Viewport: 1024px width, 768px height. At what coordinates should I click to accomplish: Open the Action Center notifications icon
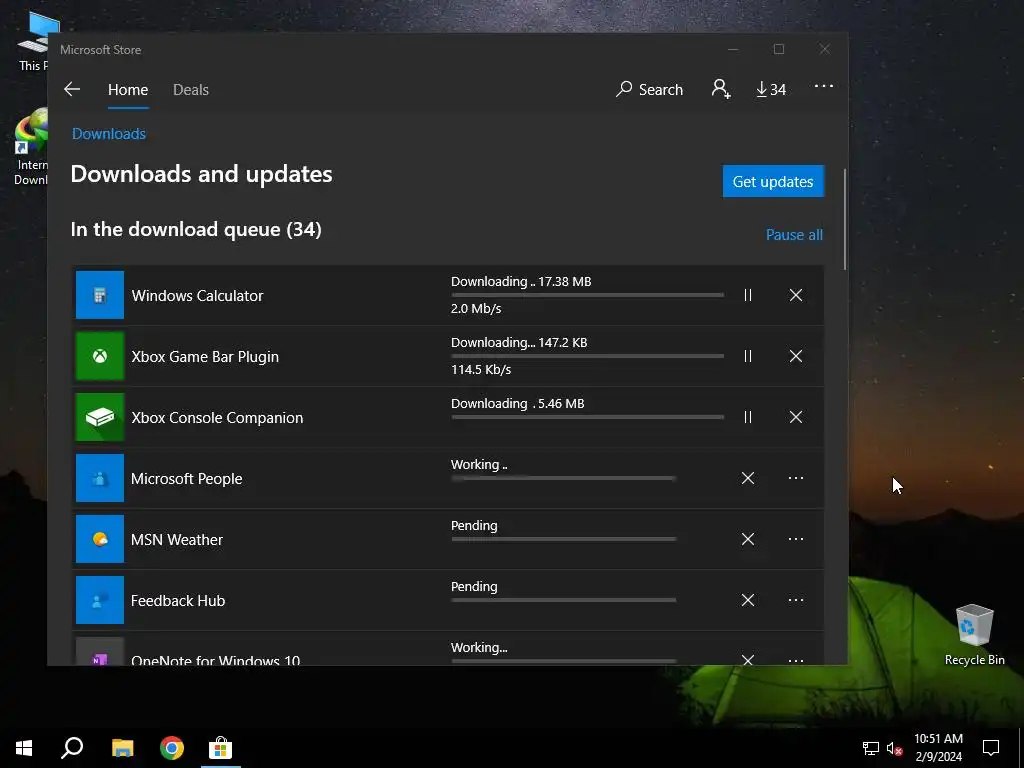click(991, 748)
